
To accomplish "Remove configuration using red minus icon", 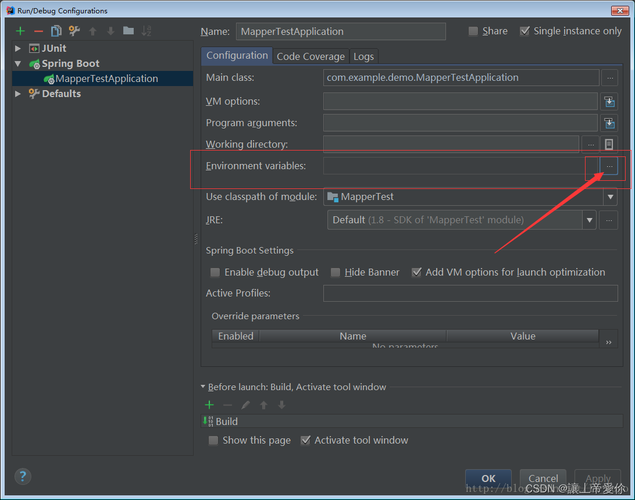I will click(x=38, y=31).
